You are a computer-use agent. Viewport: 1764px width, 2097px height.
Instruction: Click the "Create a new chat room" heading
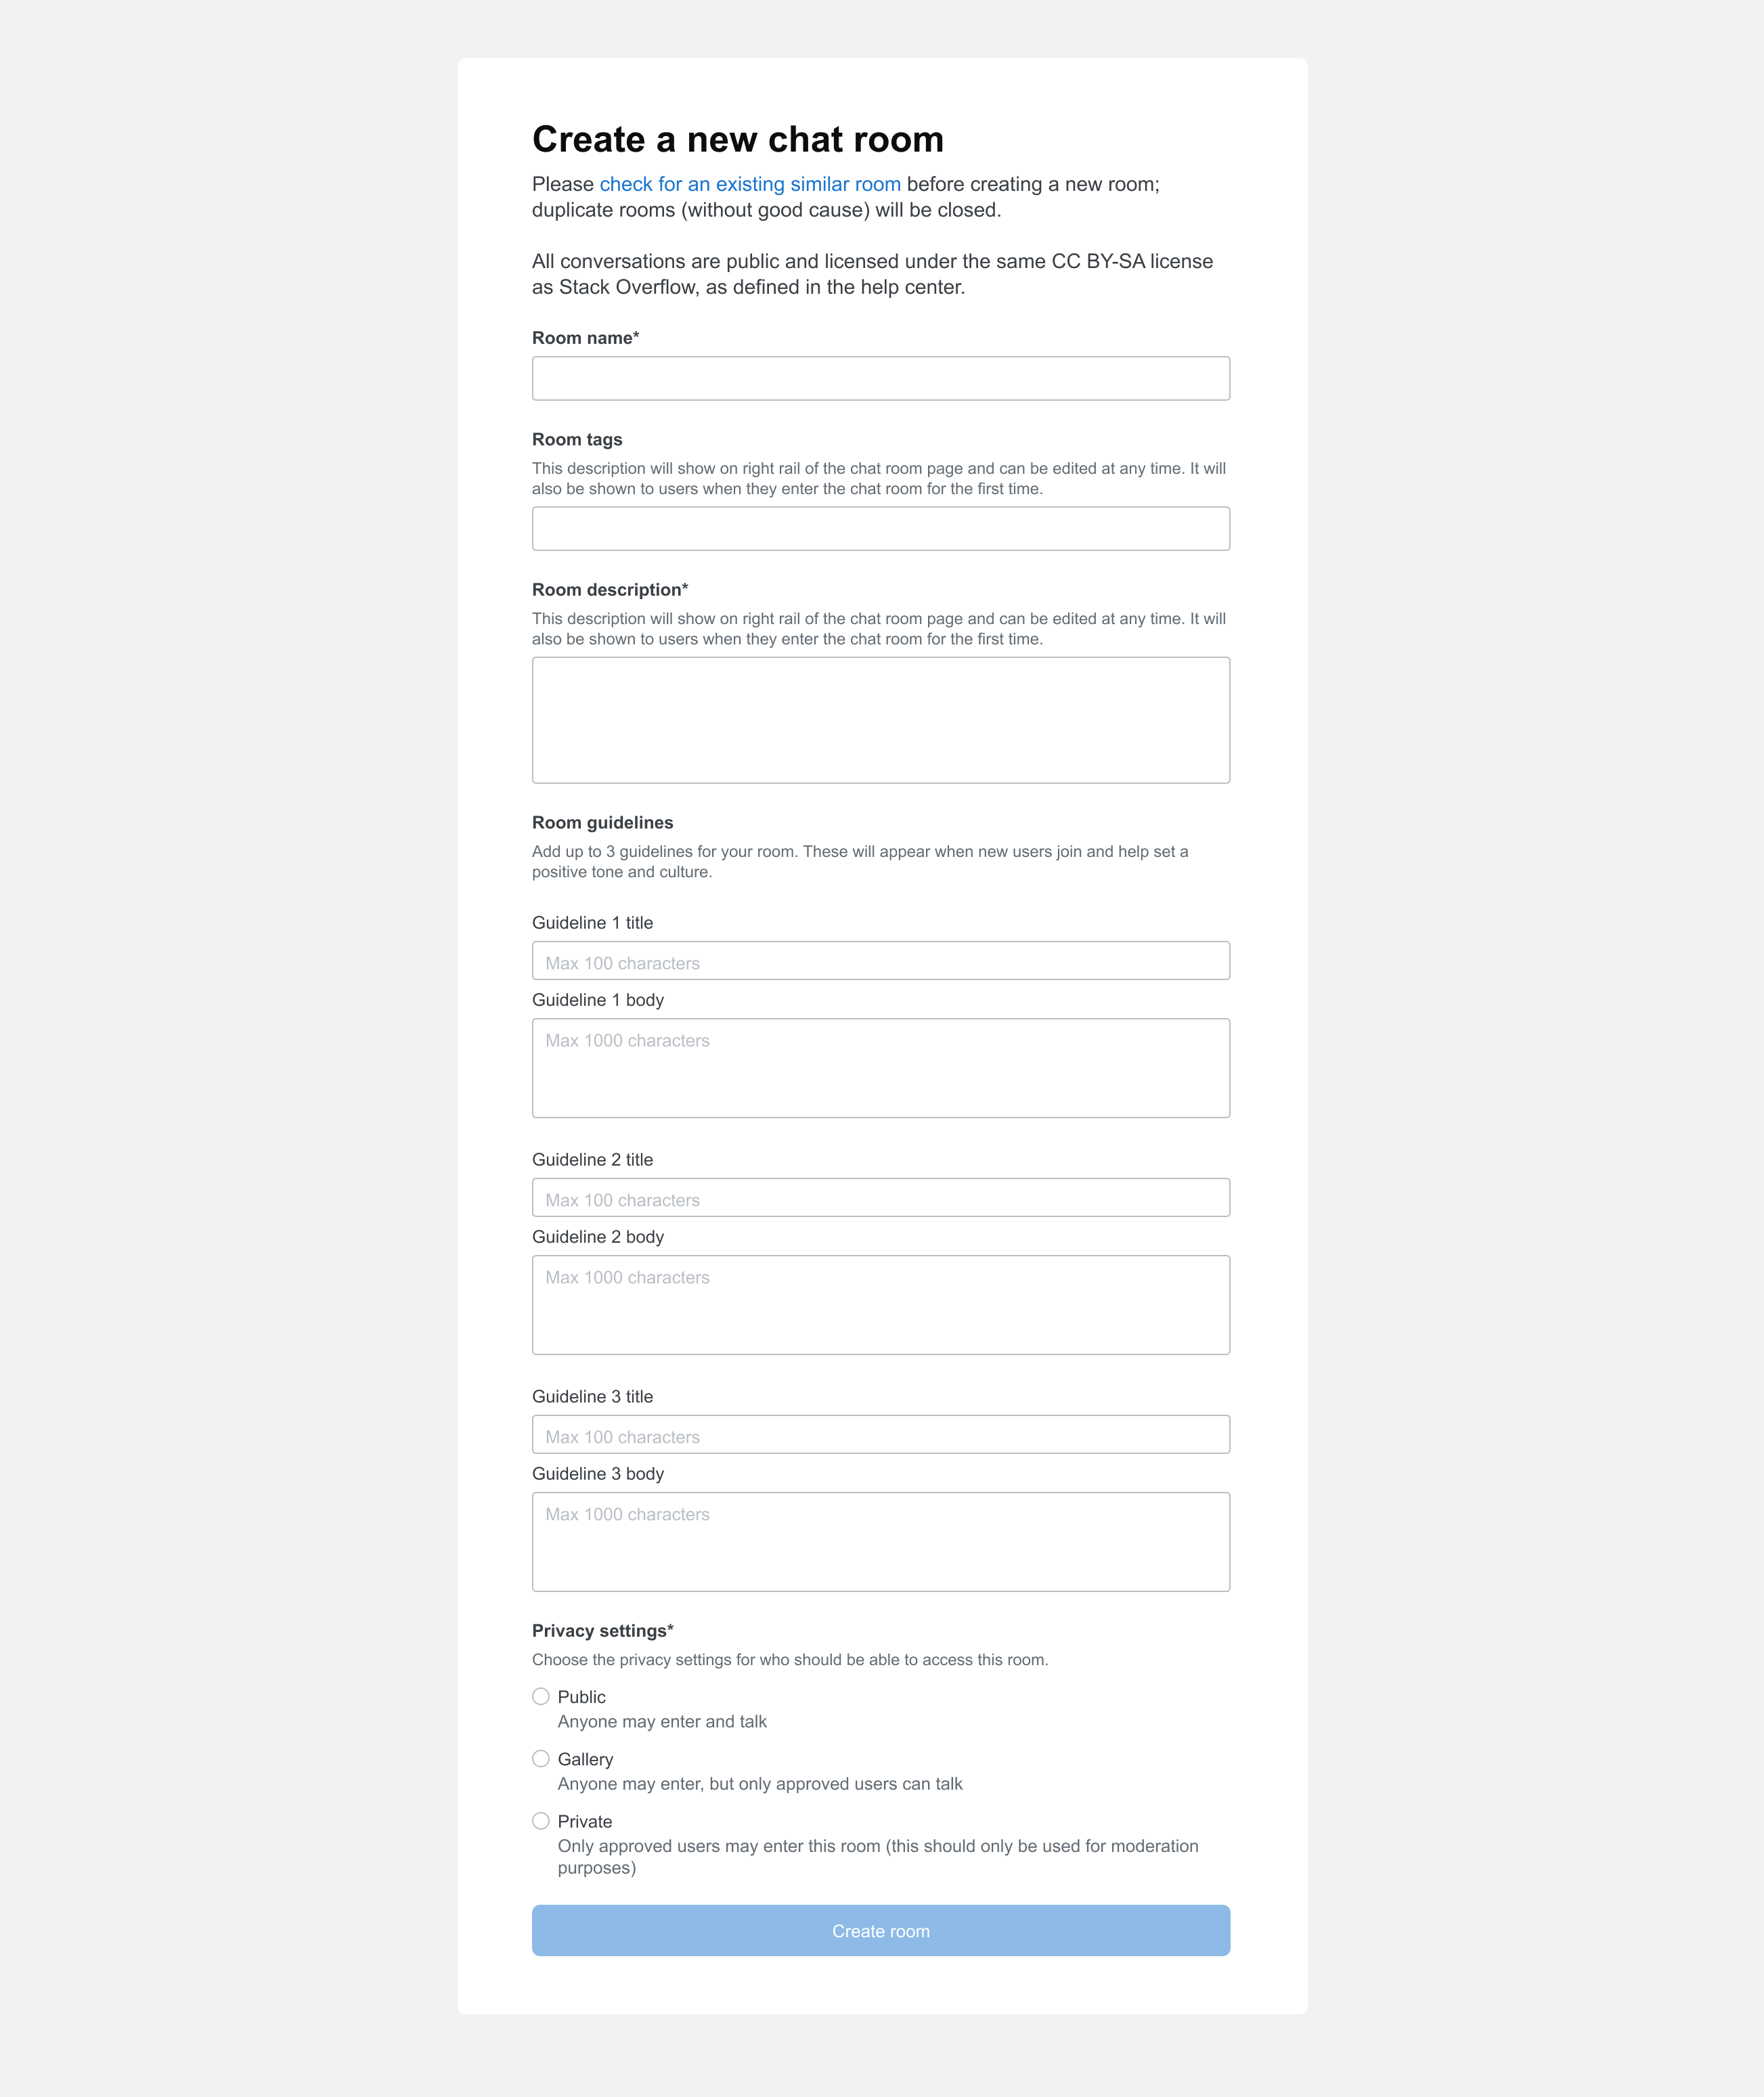(x=737, y=140)
